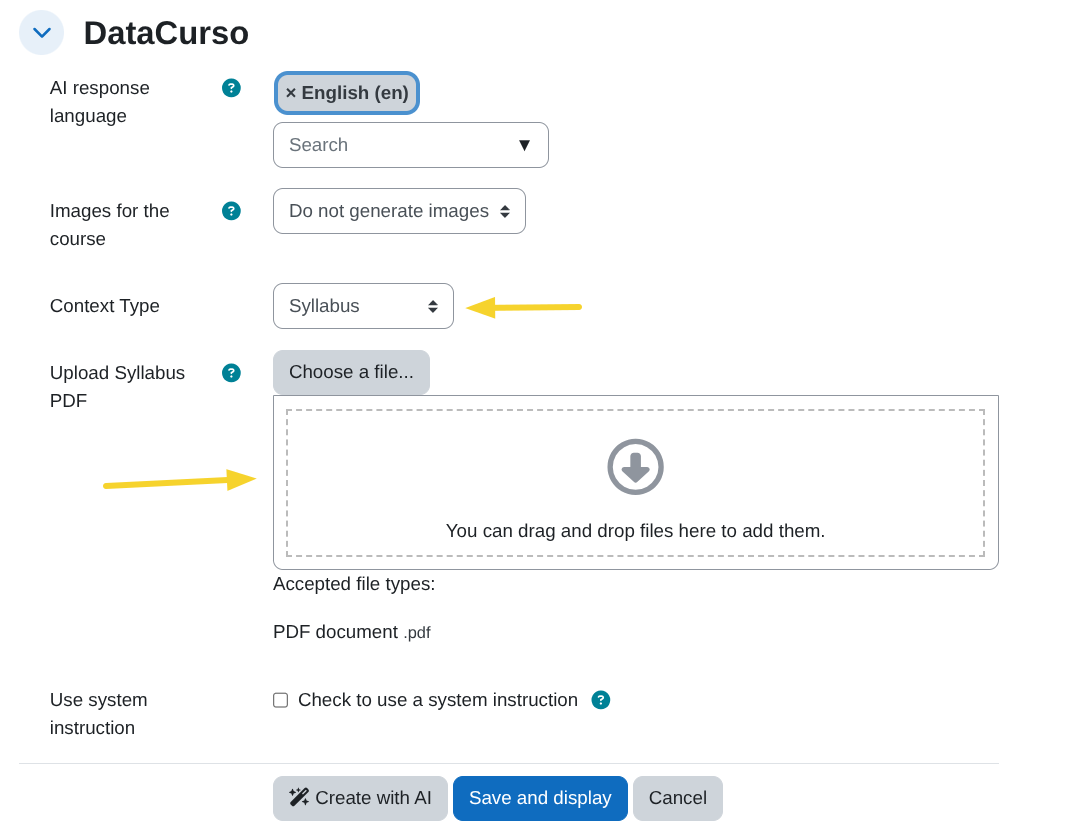Open the Context Type Syllabus dropdown

point(363,306)
